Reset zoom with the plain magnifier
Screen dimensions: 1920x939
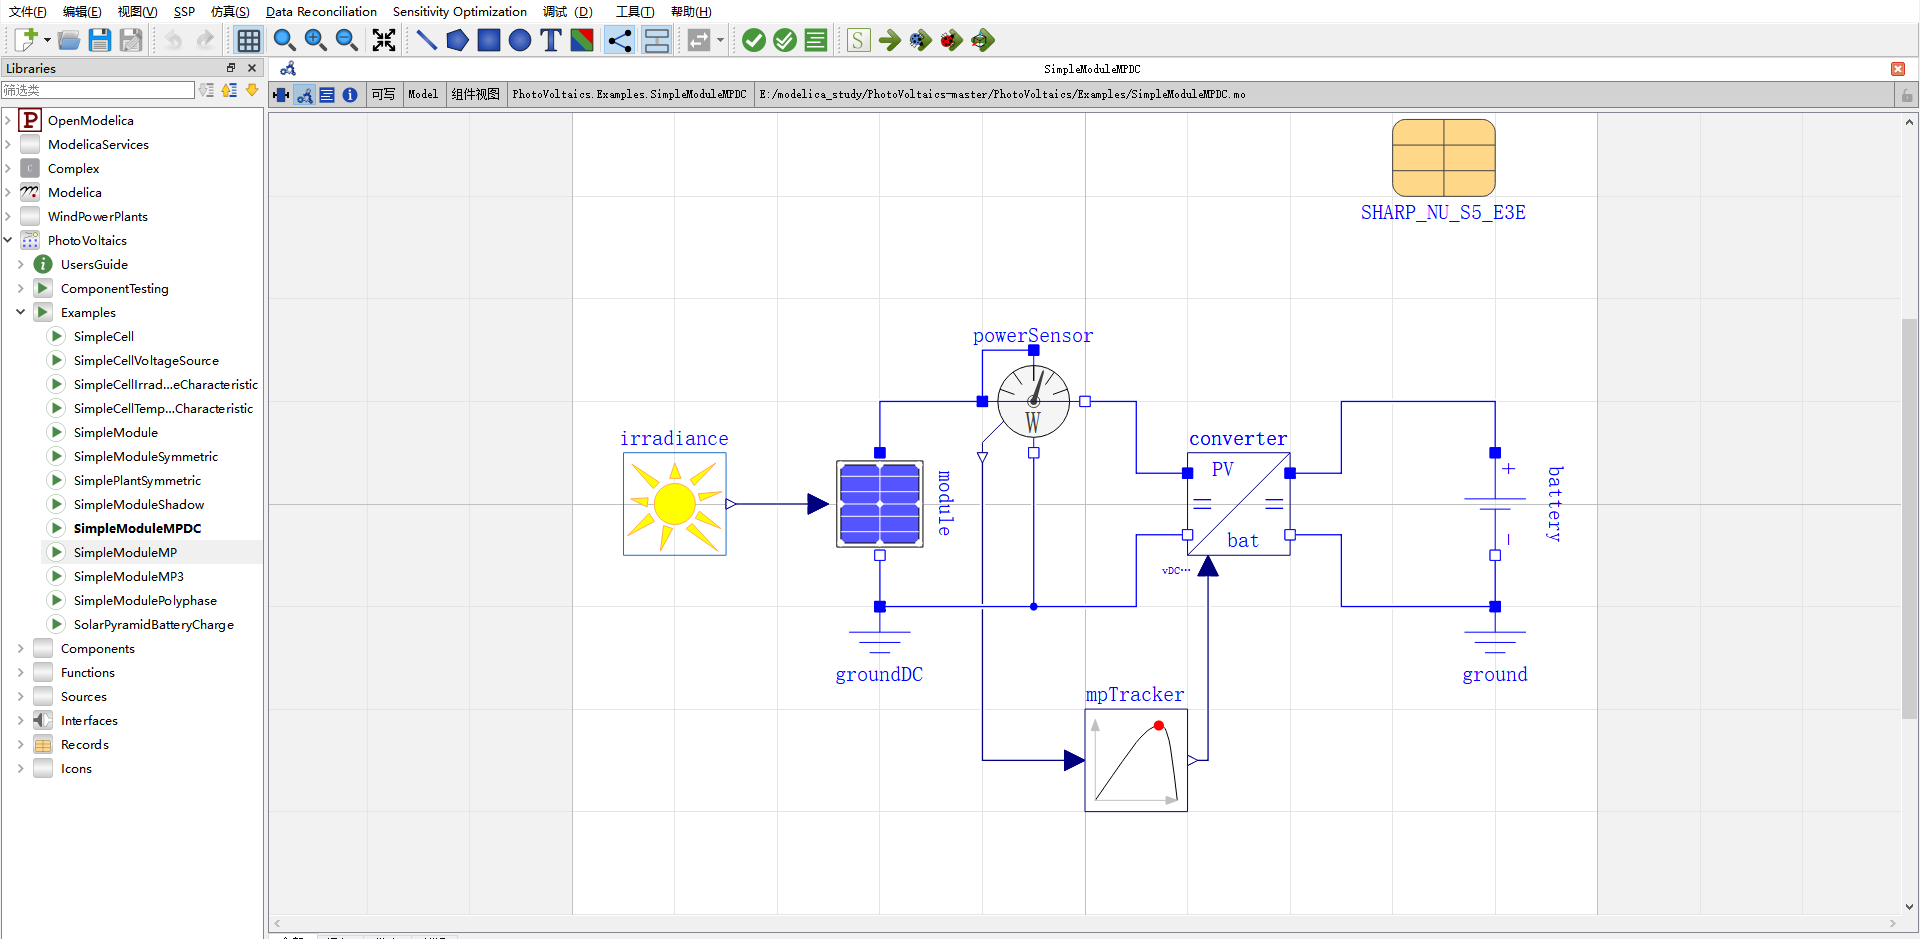tap(284, 40)
